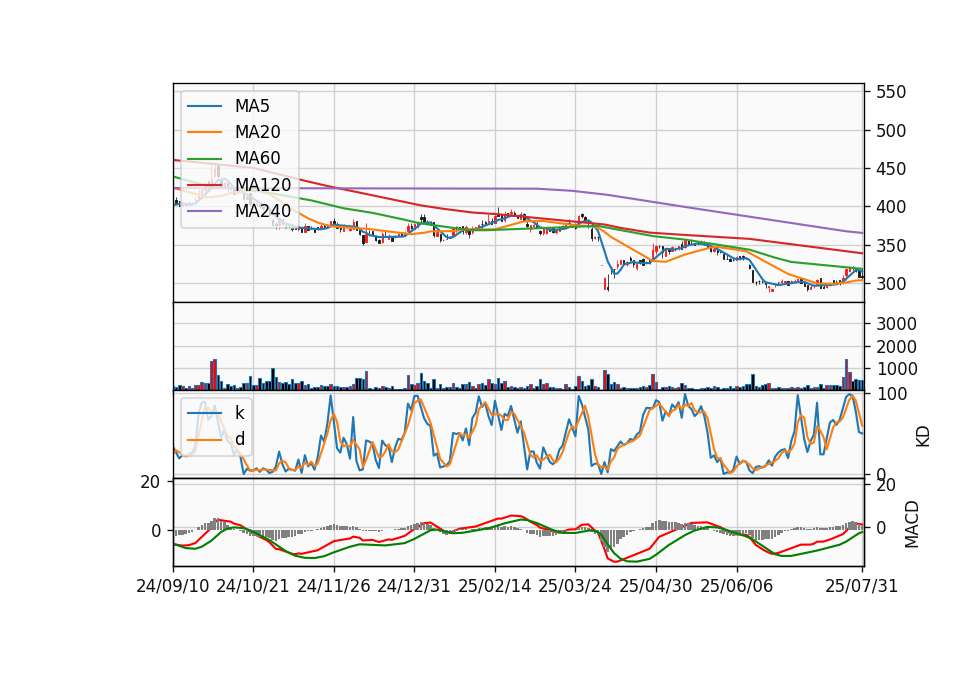The image size is (960, 690).
Task: Click the 25/07/31 date tick label
Action: [861, 586]
